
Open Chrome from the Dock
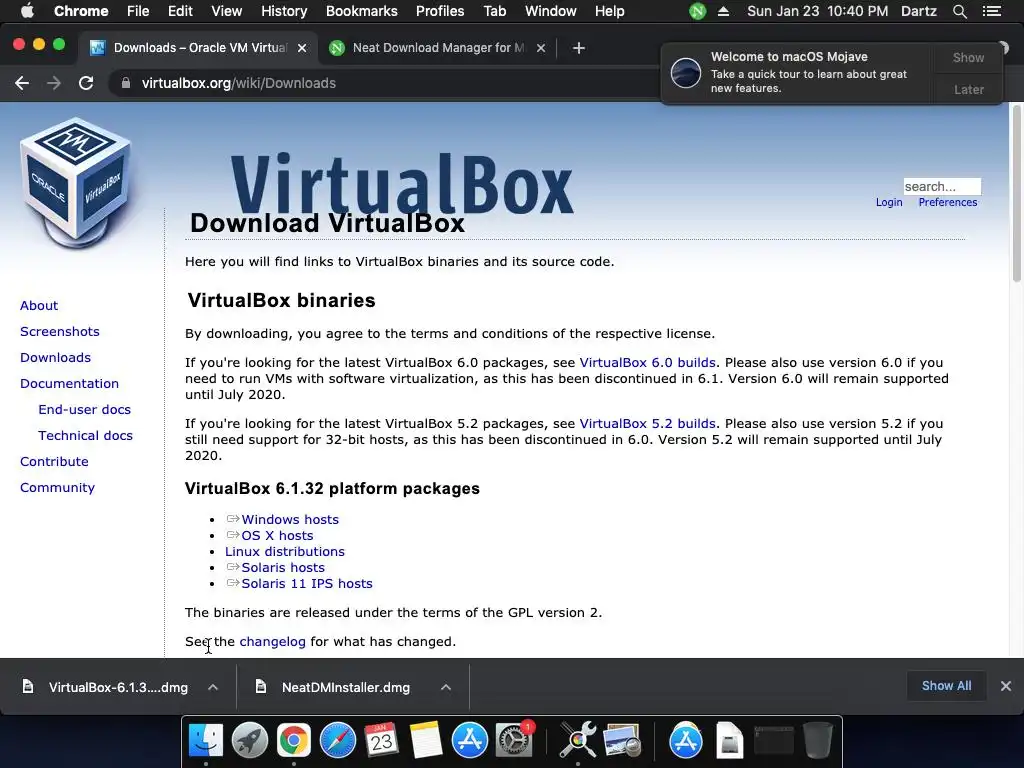point(294,740)
